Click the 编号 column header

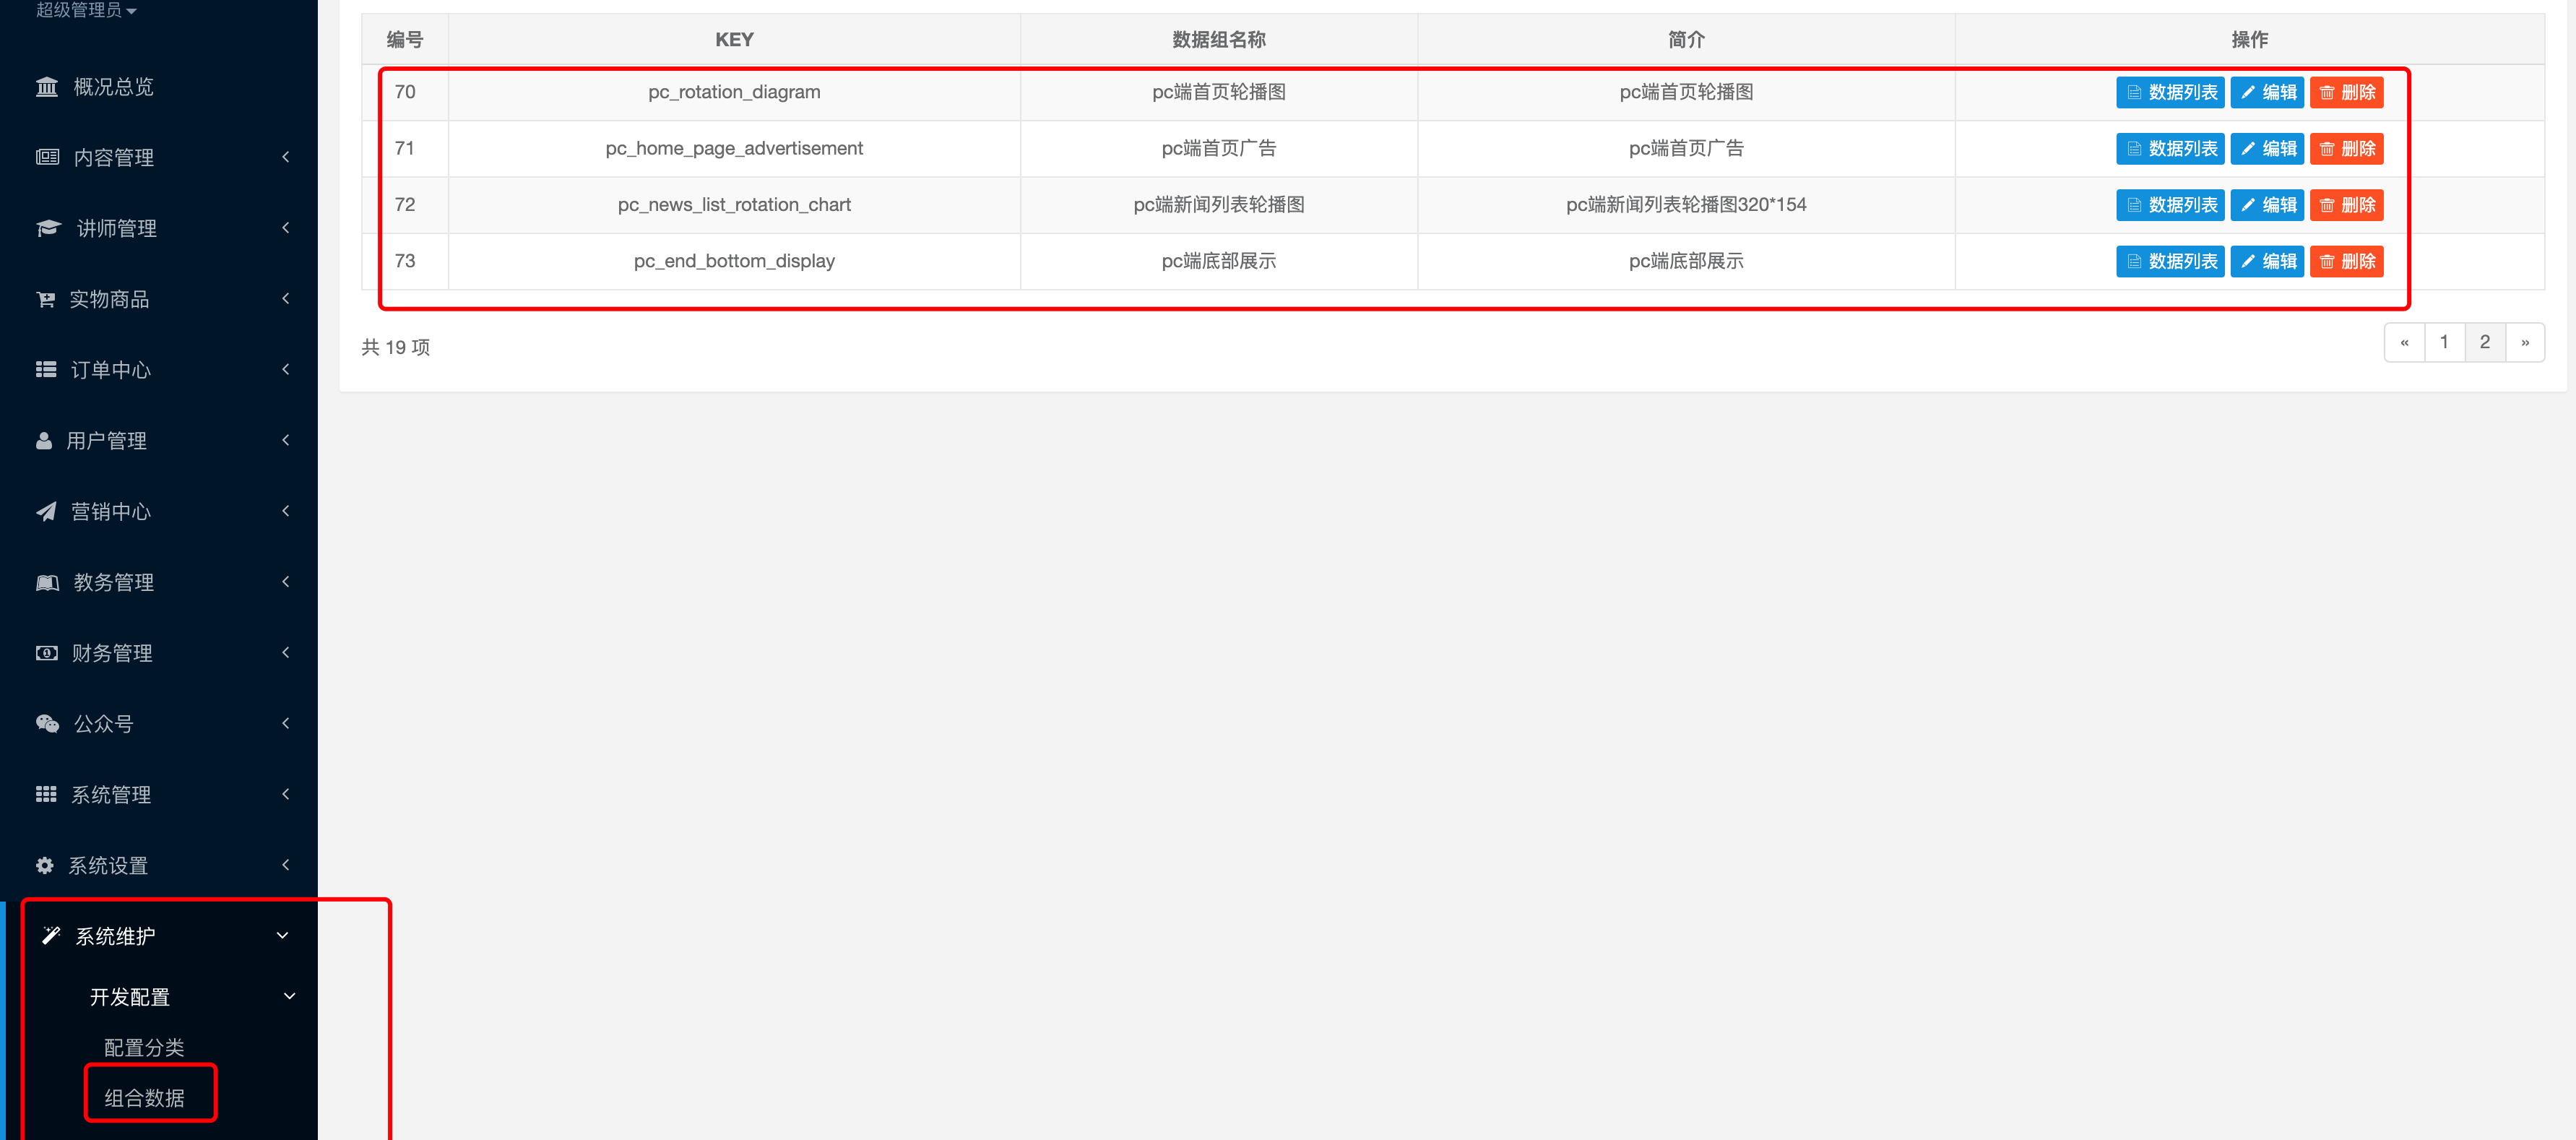[405, 40]
